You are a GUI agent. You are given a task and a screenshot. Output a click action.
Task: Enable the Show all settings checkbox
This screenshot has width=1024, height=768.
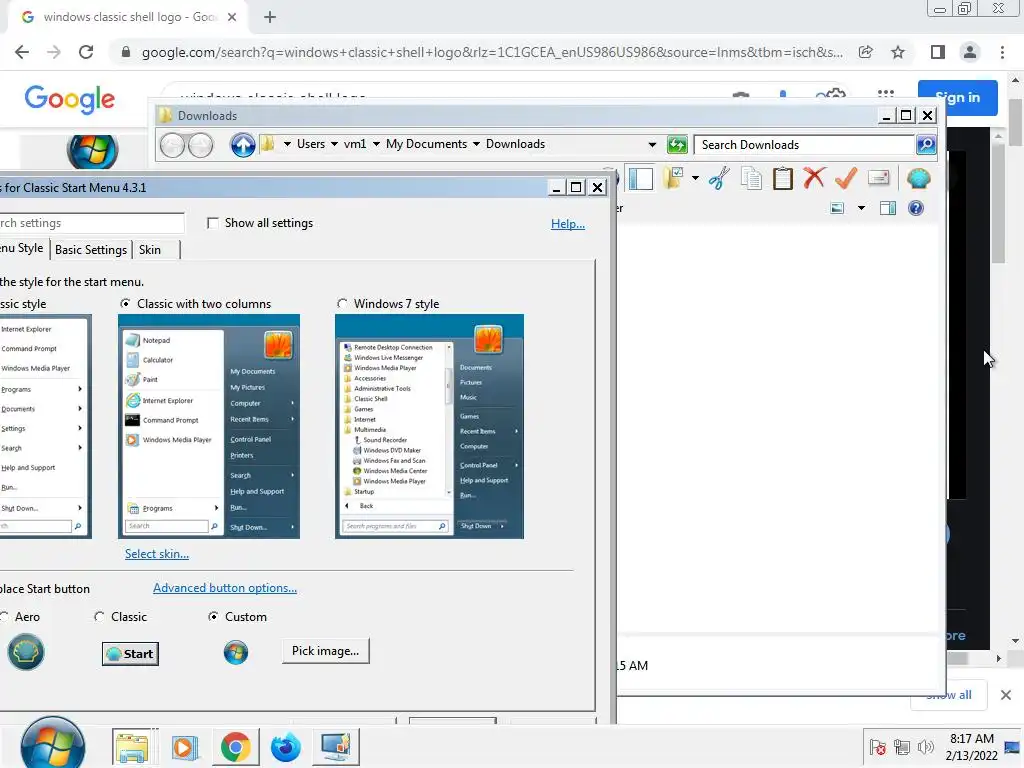[212, 223]
